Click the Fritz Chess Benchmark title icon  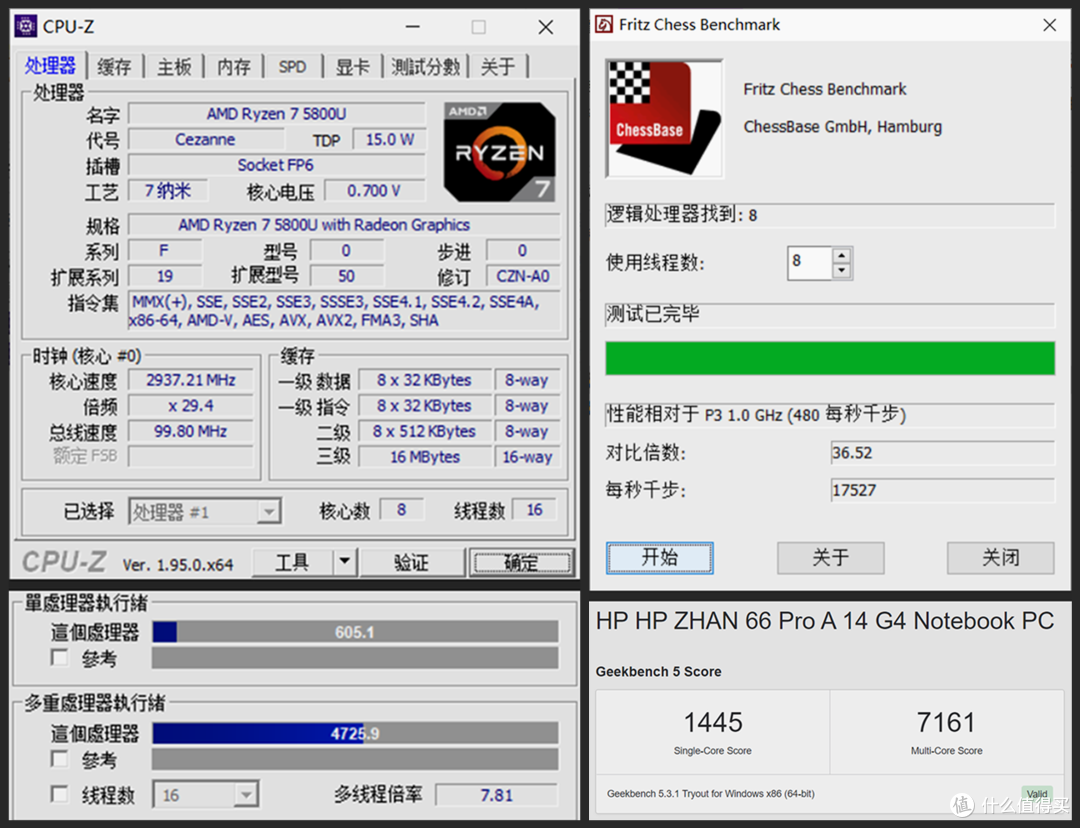coord(604,25)
